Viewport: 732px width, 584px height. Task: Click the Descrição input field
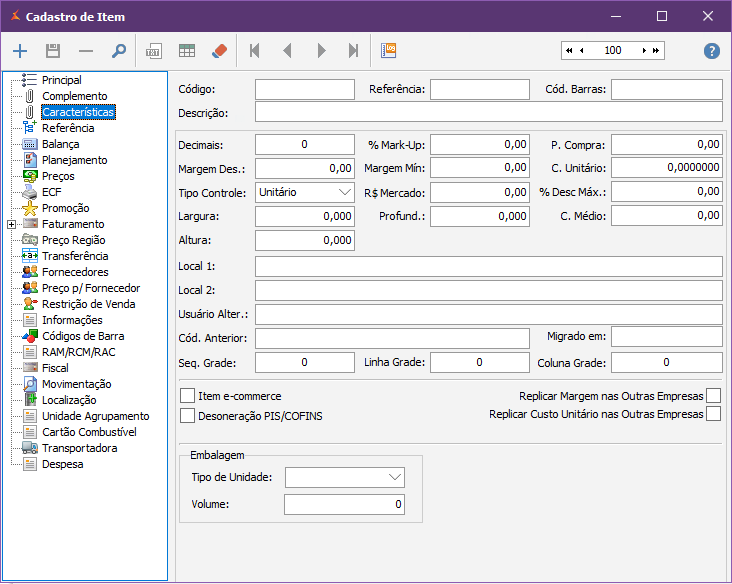pyautogui.click(x=488, y=112)
